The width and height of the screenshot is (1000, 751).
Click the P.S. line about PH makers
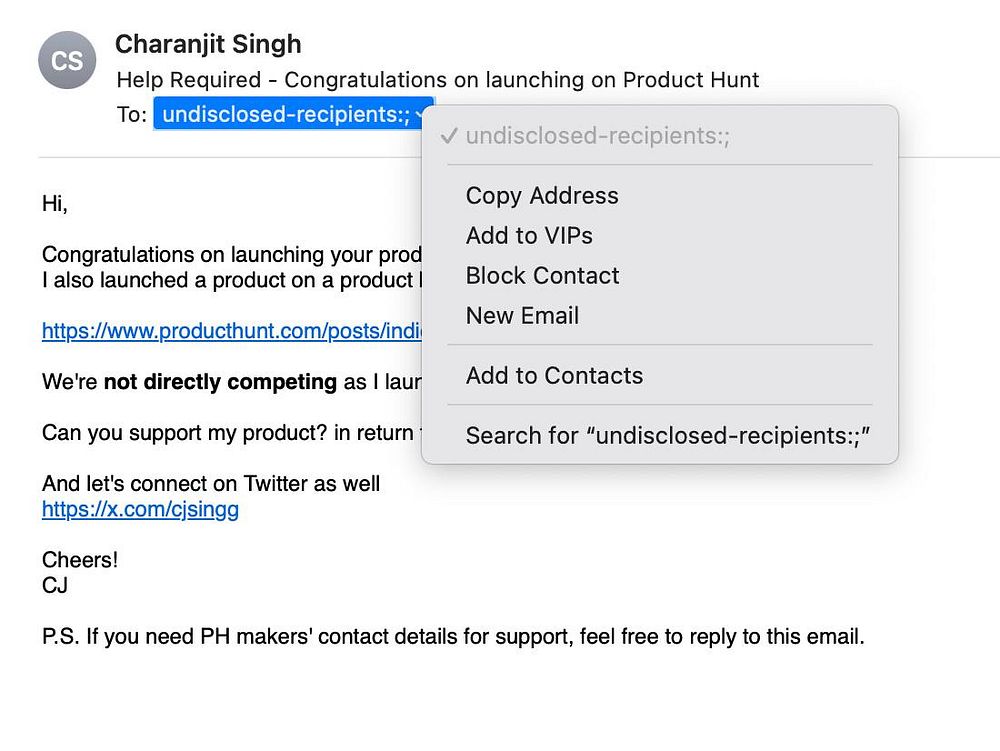(x=452, y=636)
